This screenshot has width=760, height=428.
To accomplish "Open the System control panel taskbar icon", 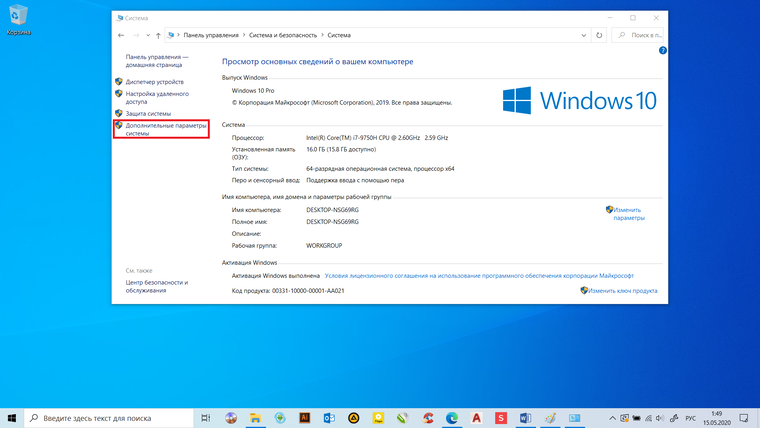I will point(574,418).
